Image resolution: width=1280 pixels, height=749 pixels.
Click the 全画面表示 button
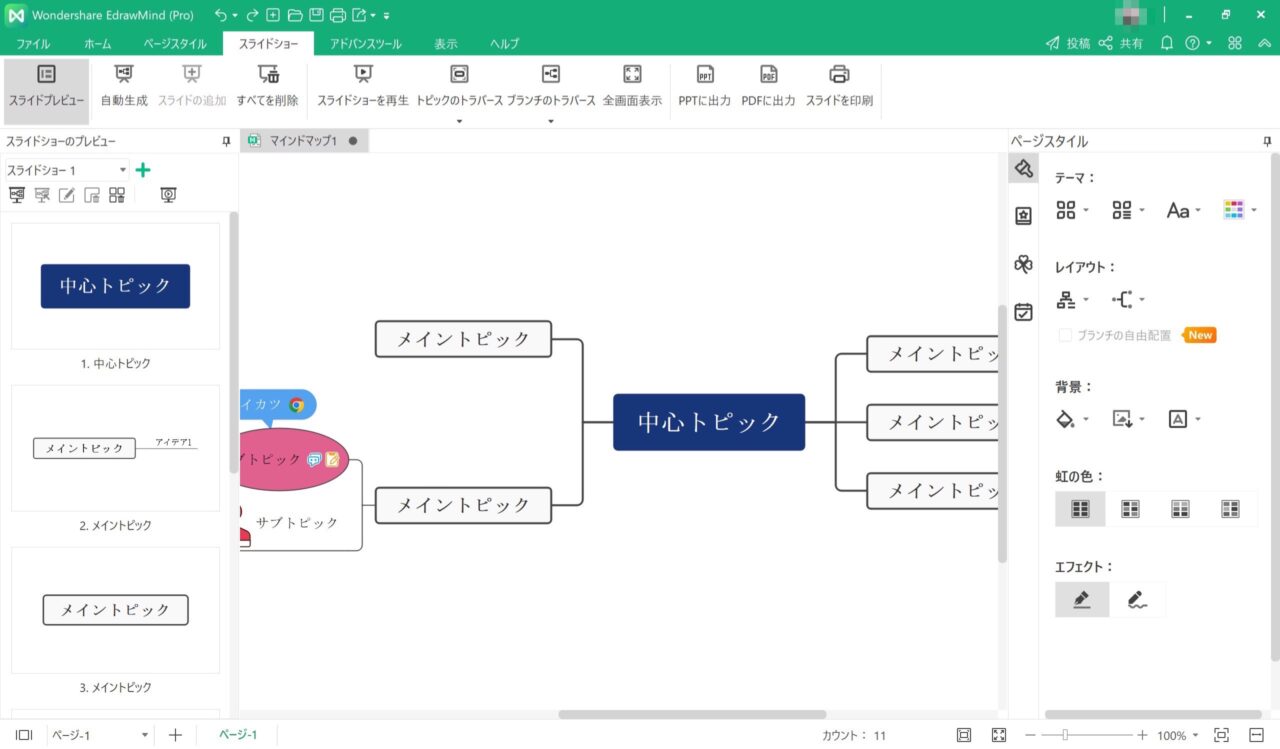click(632, 87)
